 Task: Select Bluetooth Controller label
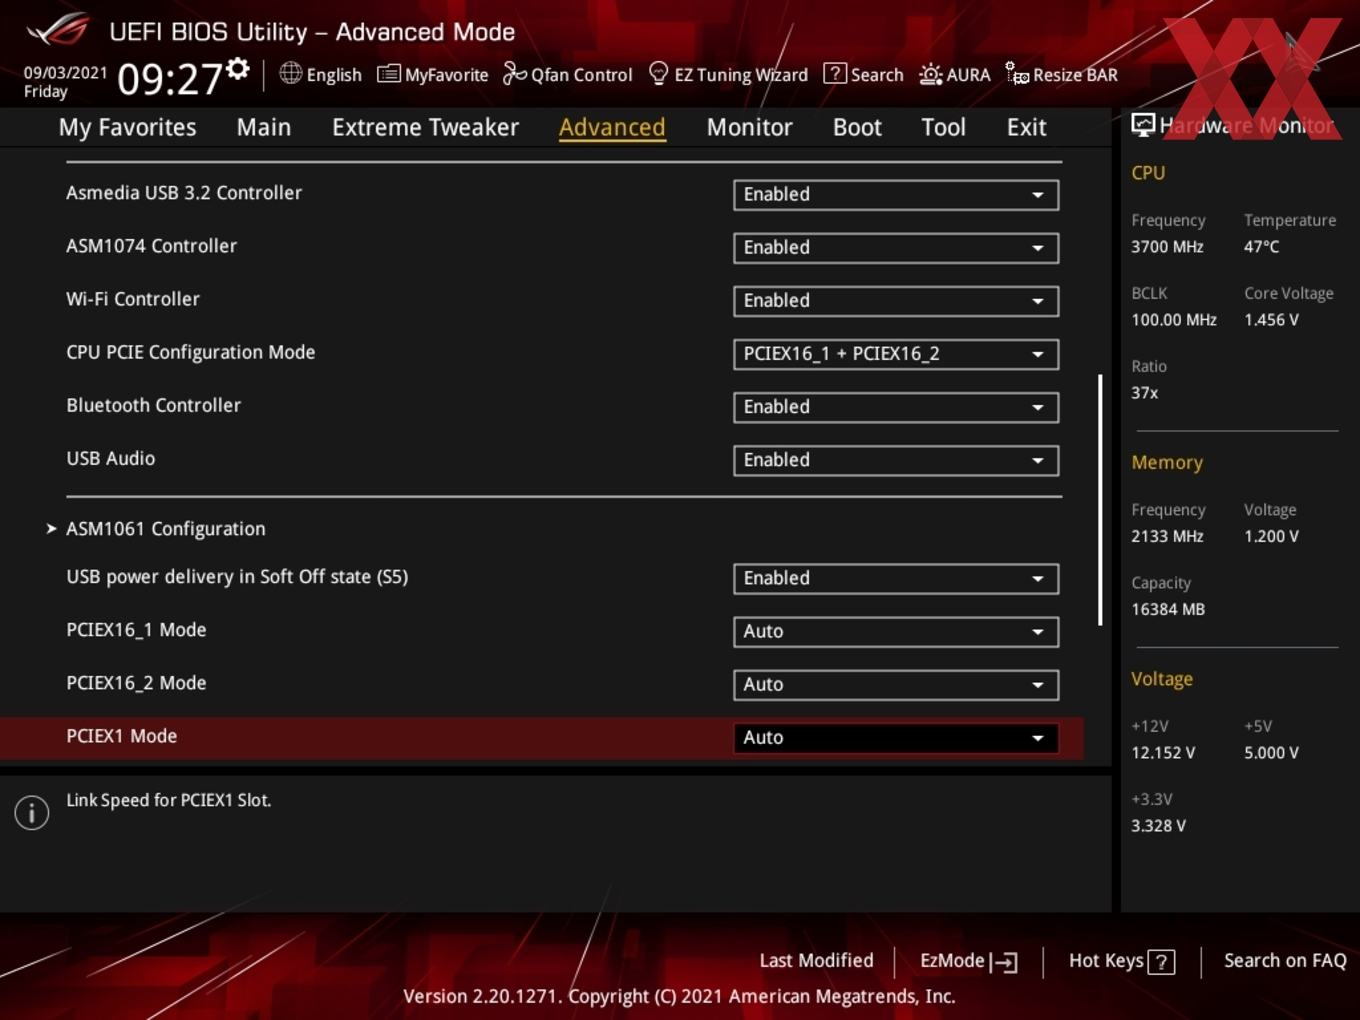pos(153,405)
